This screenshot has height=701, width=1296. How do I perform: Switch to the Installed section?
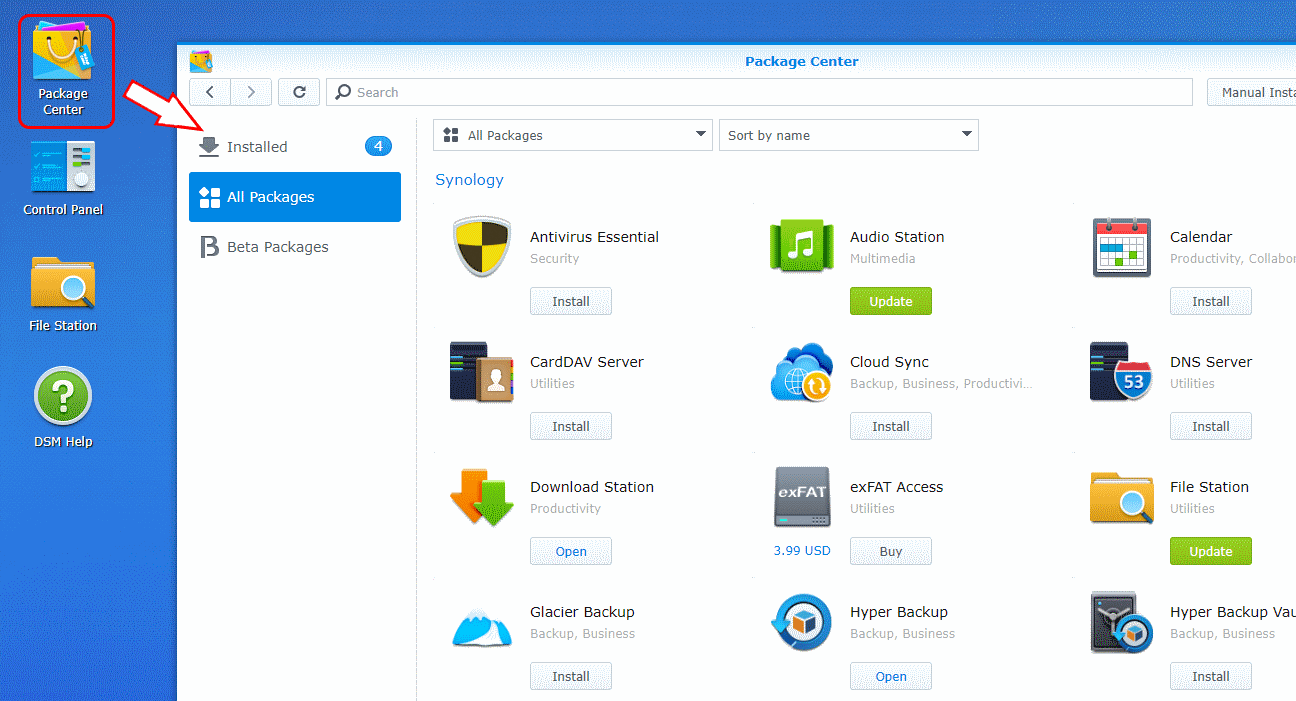pos(295,147)
